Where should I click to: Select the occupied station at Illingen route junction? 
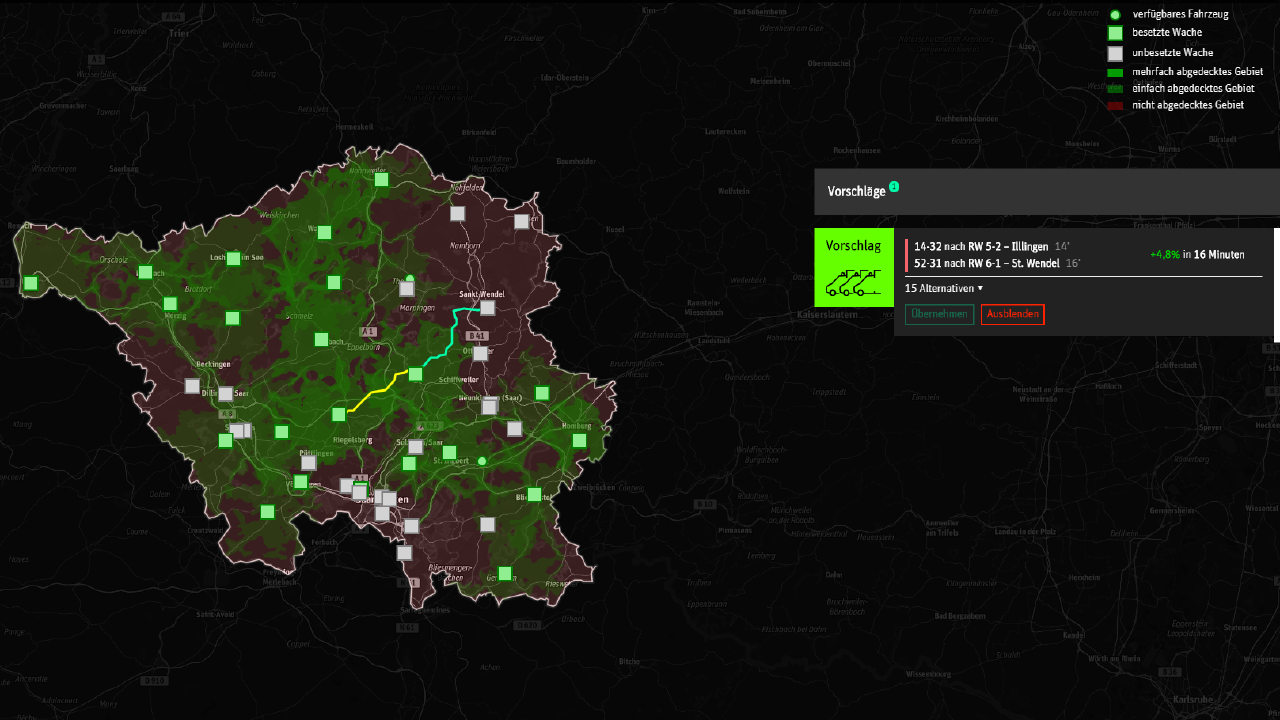click(416, 375)
